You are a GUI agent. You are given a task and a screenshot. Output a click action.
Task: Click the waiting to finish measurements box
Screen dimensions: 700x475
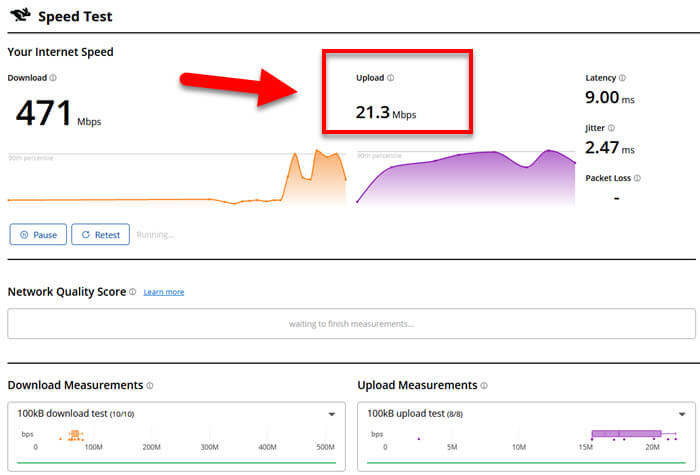(351, 324)
